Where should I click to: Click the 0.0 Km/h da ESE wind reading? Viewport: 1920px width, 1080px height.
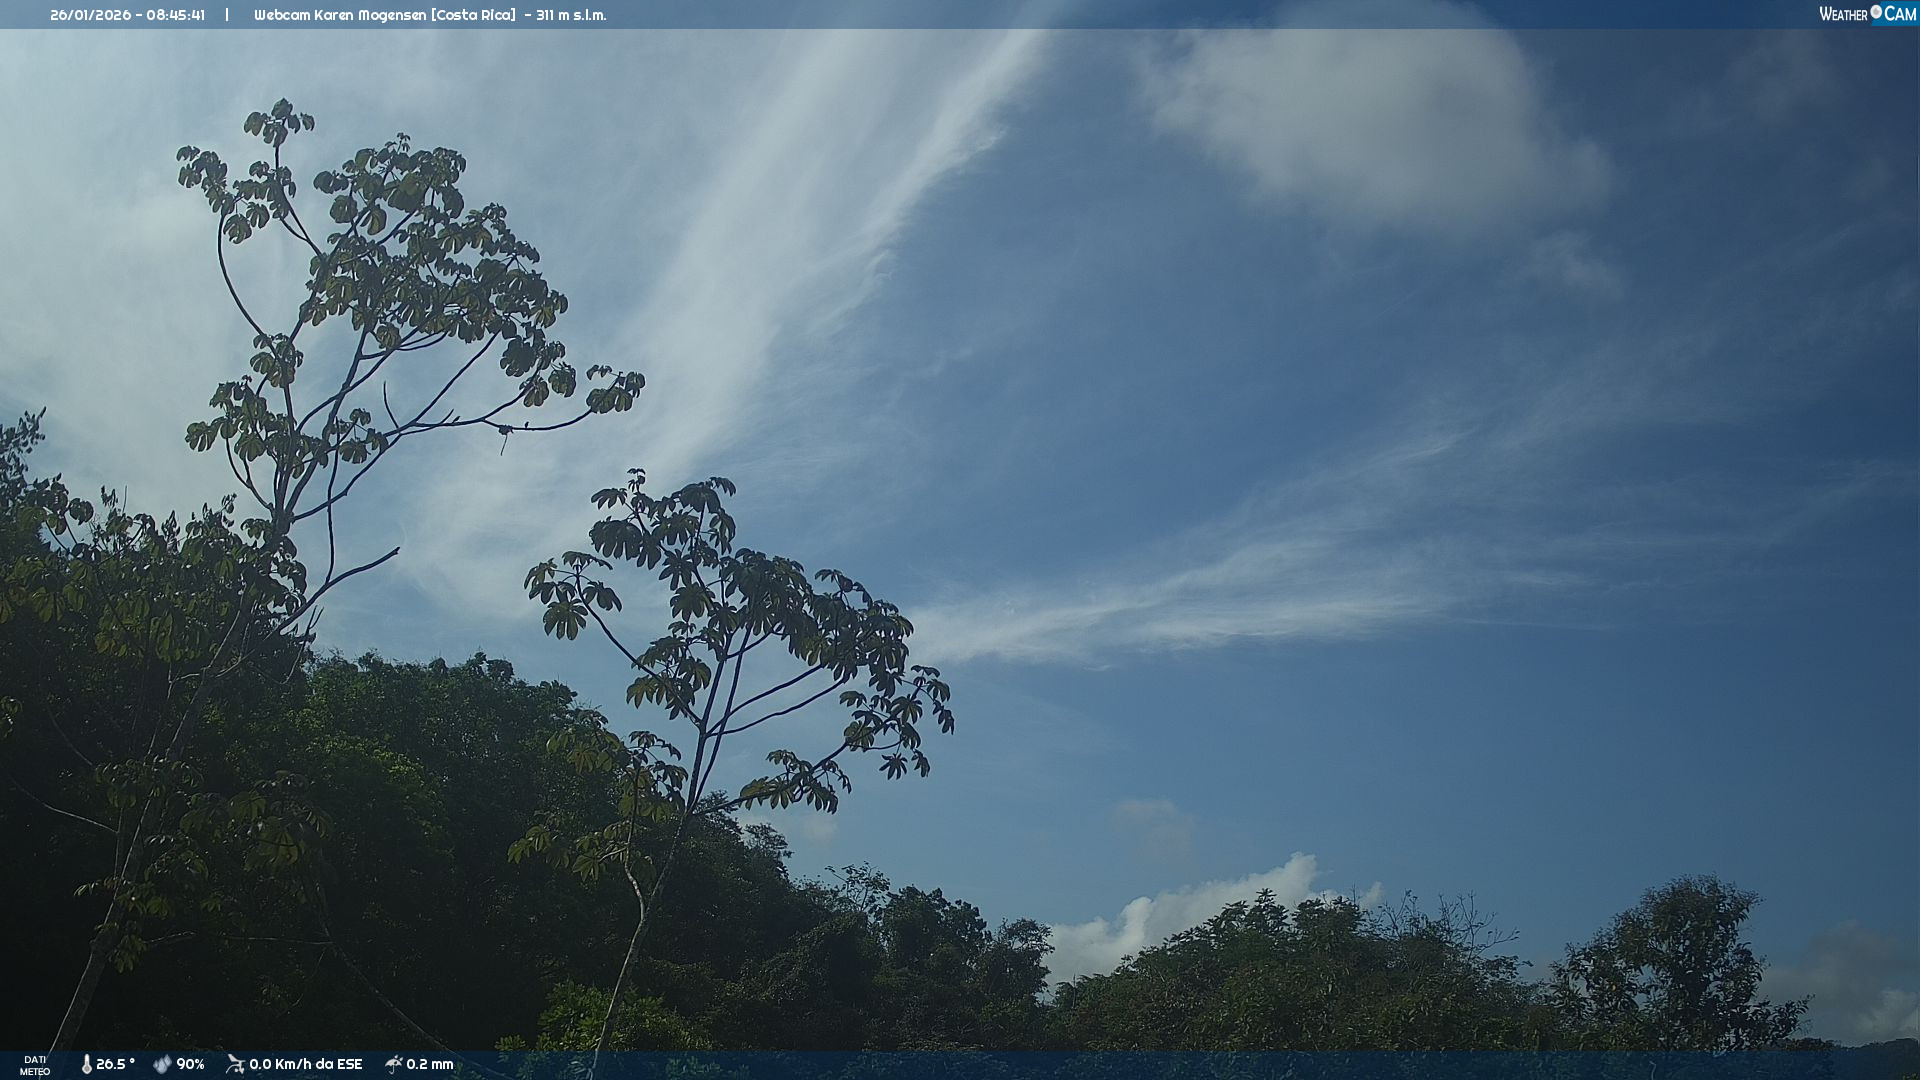[x=305, y=1064]
